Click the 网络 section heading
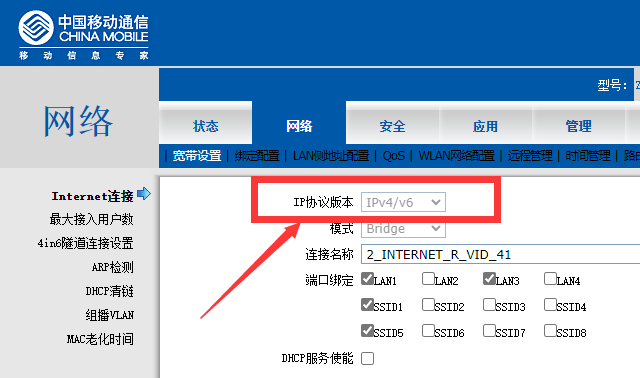The image size is (640, 378). tap(78, 121)
